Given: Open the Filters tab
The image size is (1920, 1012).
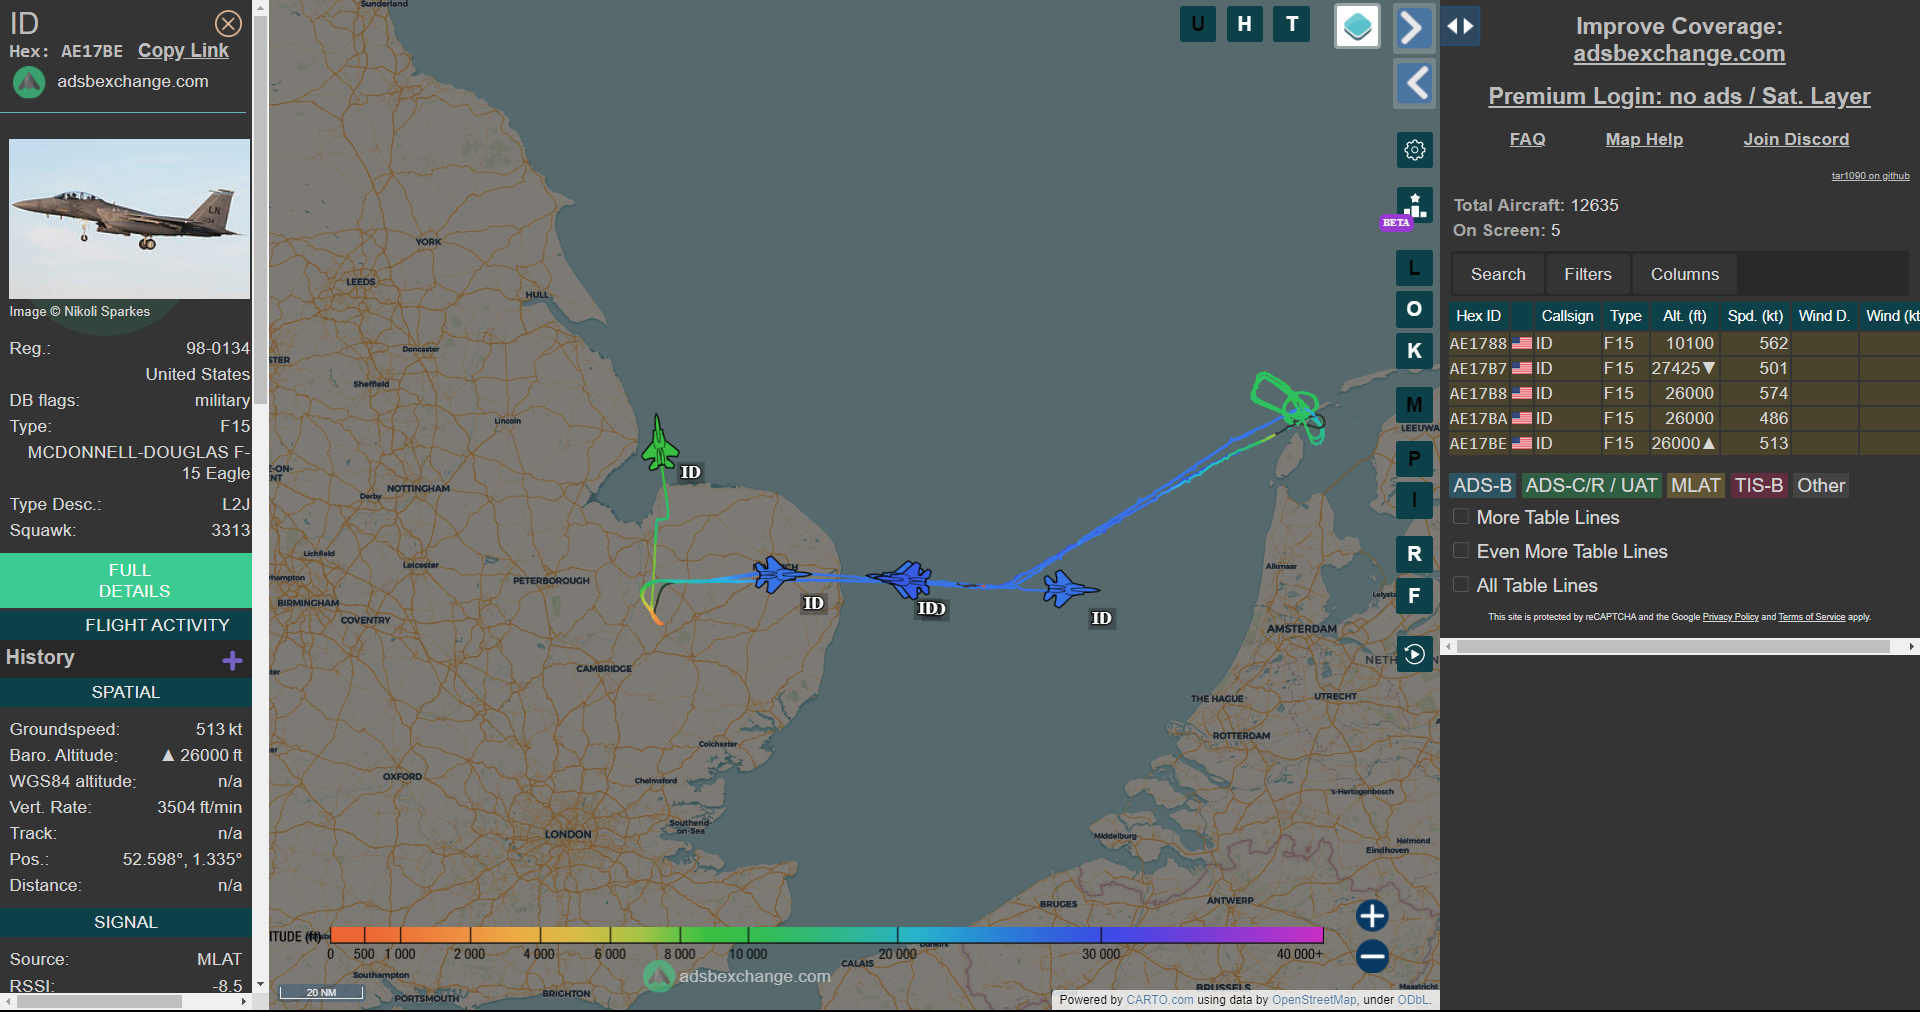Looking at the screenshot, I should [x=1588, y=274].
